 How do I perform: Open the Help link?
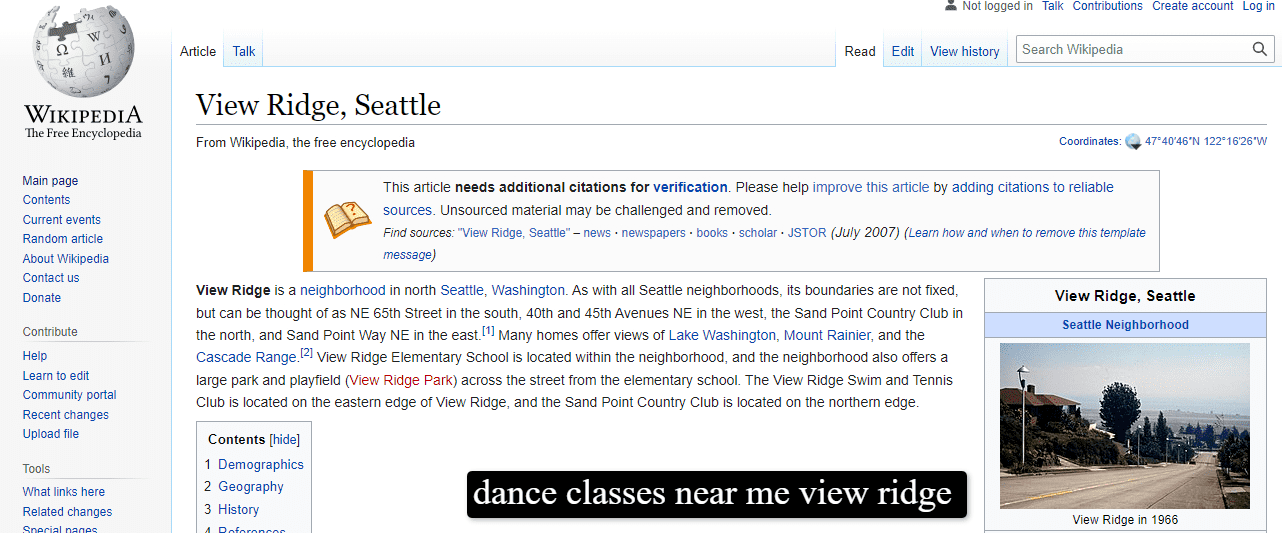(35, 356)
